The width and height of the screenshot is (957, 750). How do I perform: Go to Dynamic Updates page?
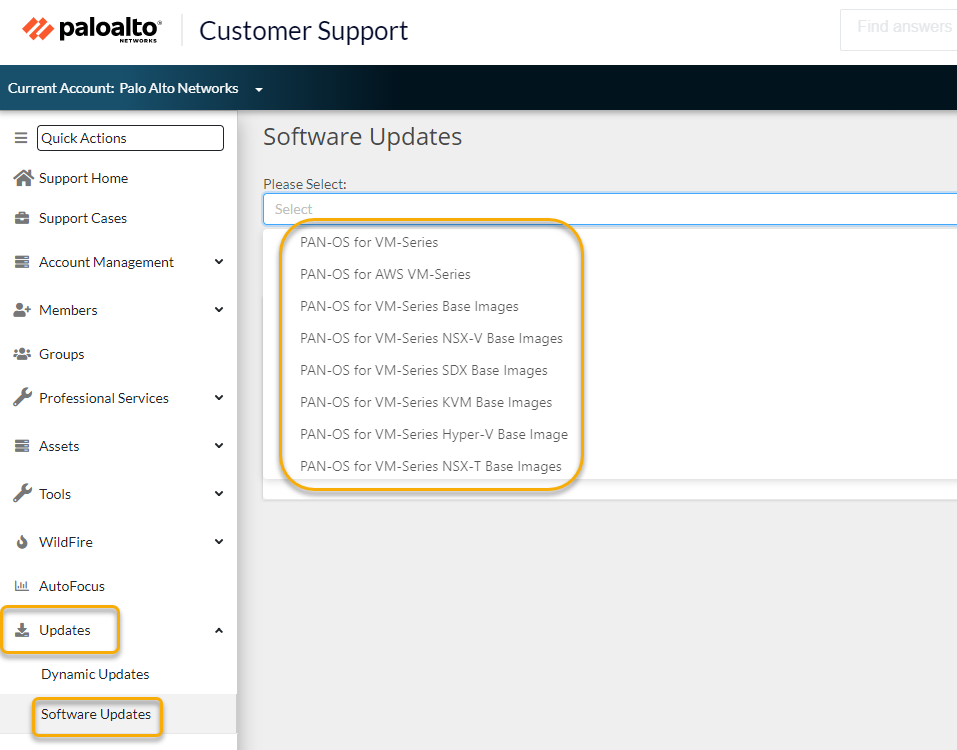95,674
